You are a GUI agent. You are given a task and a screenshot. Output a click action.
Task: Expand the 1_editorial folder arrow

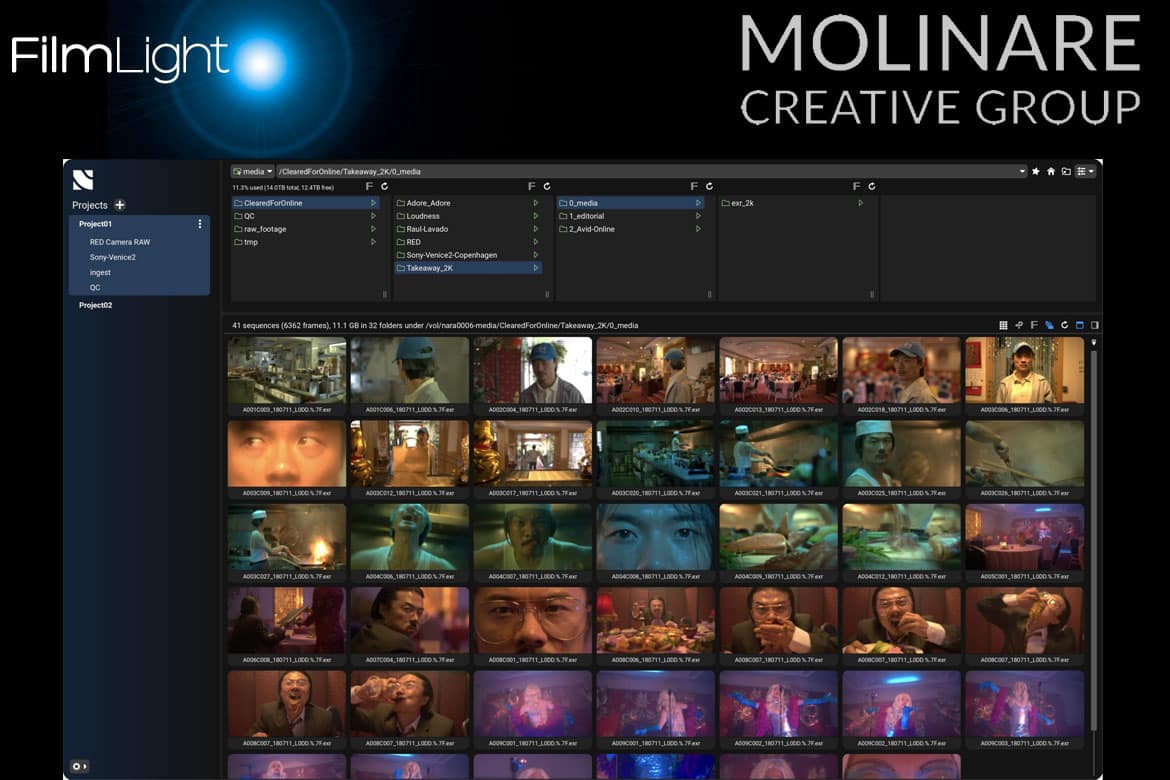tap(698, 216)
